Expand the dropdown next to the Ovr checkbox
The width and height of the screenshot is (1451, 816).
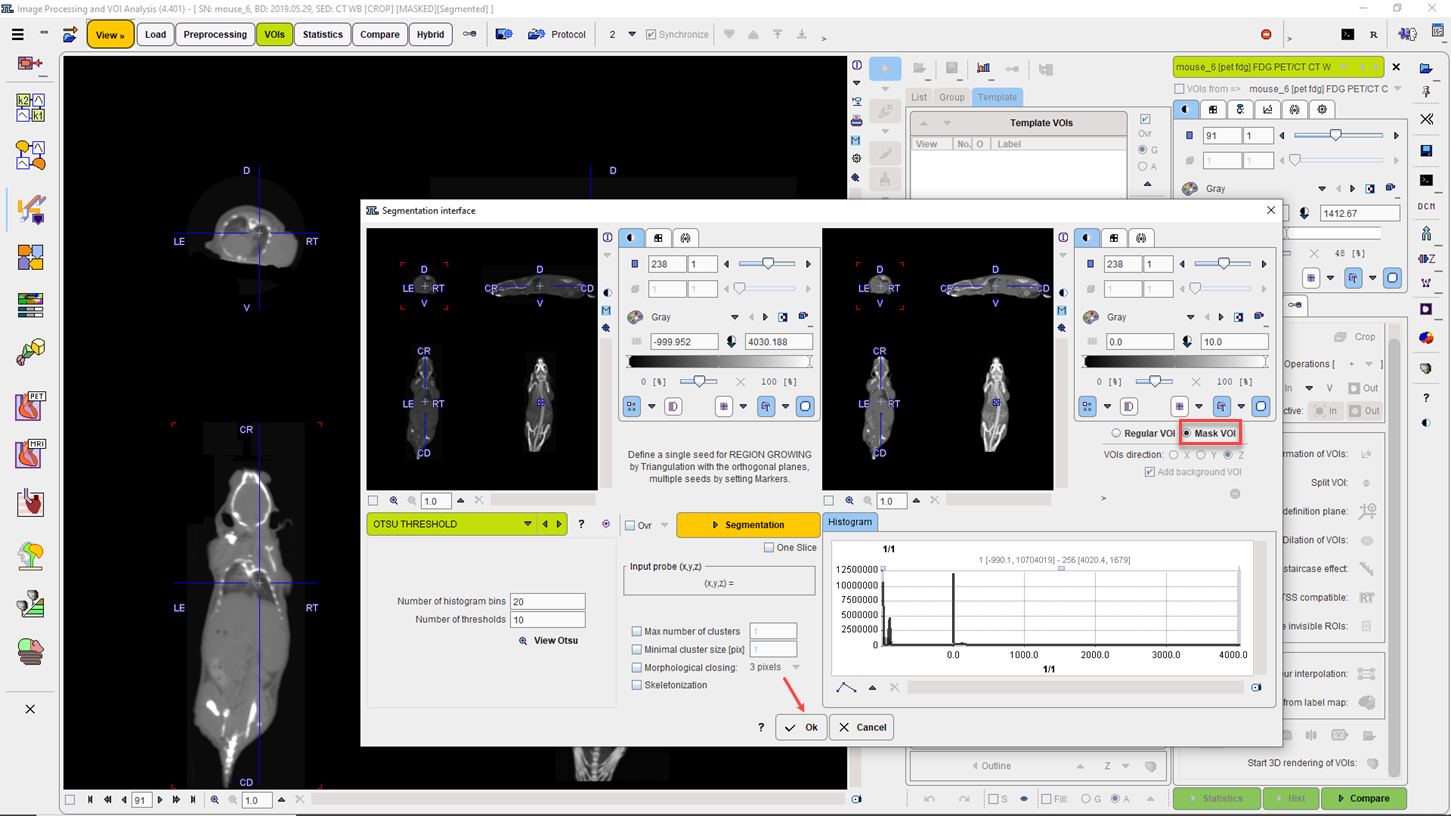pyautogui.click(x=664, y=525)
